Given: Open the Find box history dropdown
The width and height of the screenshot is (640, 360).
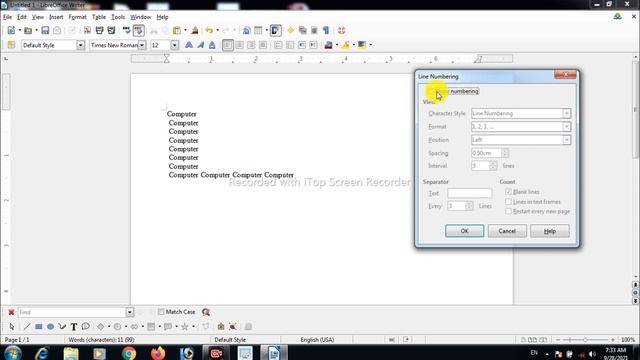Looking at the screenshot, I should coord(129,312).
